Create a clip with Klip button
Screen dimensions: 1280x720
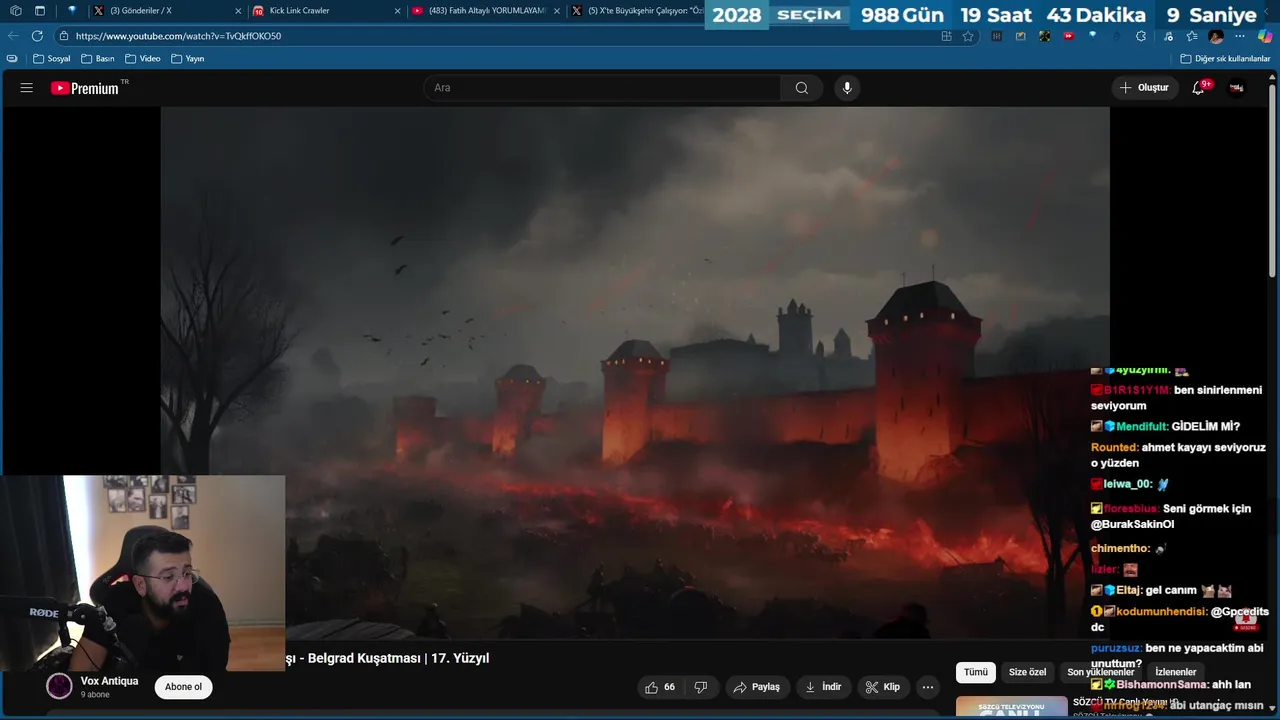(x=883, y=687)
